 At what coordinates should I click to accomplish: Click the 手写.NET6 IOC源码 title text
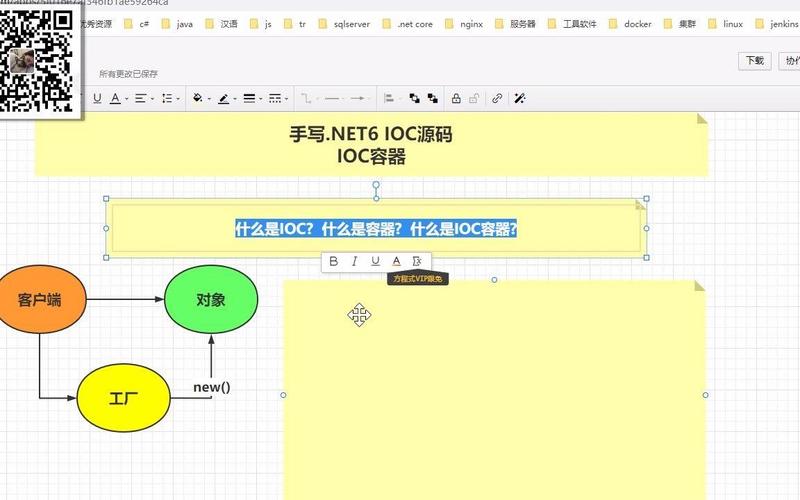[x=371, y=134]
